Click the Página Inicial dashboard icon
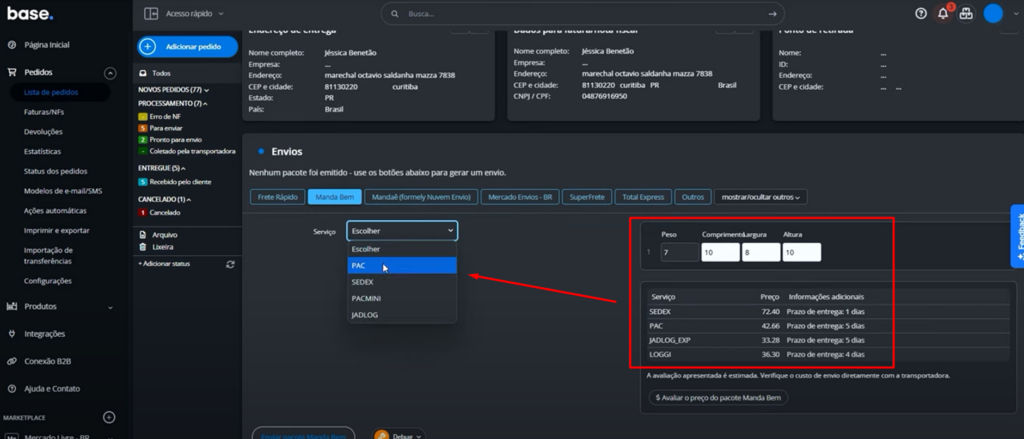Screen dimensions: 1024x439 click(12, 45)
